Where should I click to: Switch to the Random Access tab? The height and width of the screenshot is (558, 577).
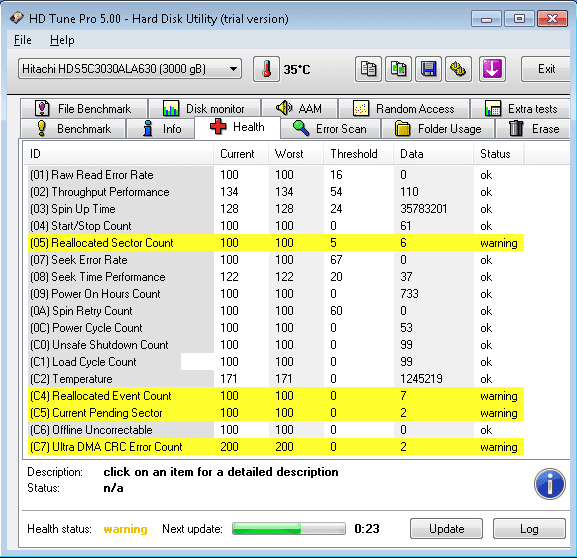tap(404, 109)
